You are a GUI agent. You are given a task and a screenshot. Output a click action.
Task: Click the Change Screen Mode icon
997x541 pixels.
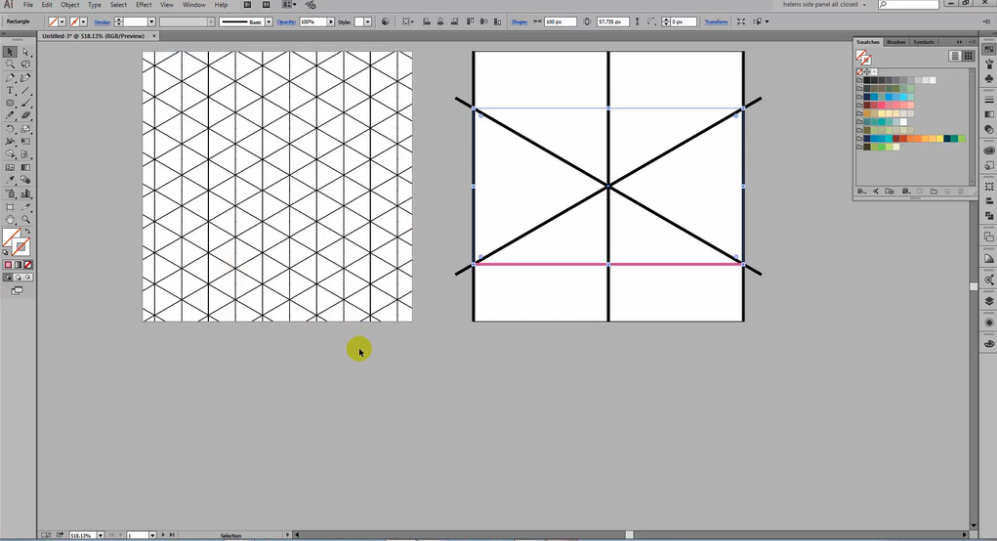(17, 291)
